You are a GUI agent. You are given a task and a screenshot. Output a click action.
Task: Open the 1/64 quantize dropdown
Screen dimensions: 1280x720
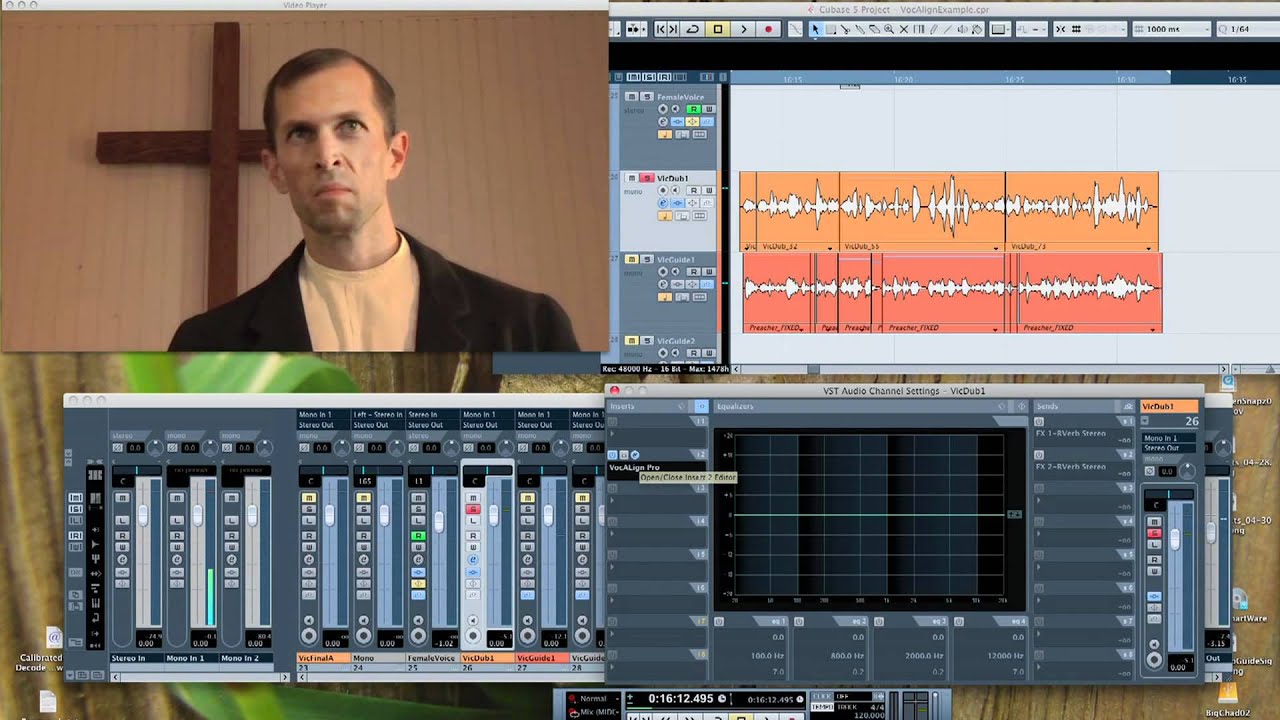click(x=1248, y=29)
